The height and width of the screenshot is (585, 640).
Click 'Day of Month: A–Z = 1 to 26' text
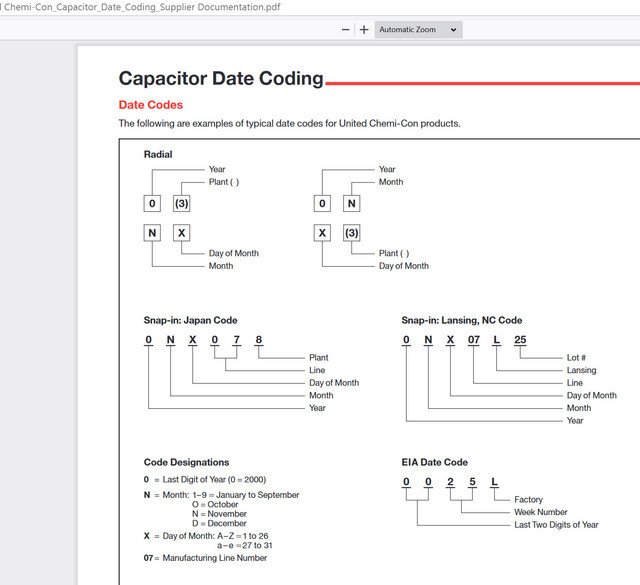(x=215, y=536)
